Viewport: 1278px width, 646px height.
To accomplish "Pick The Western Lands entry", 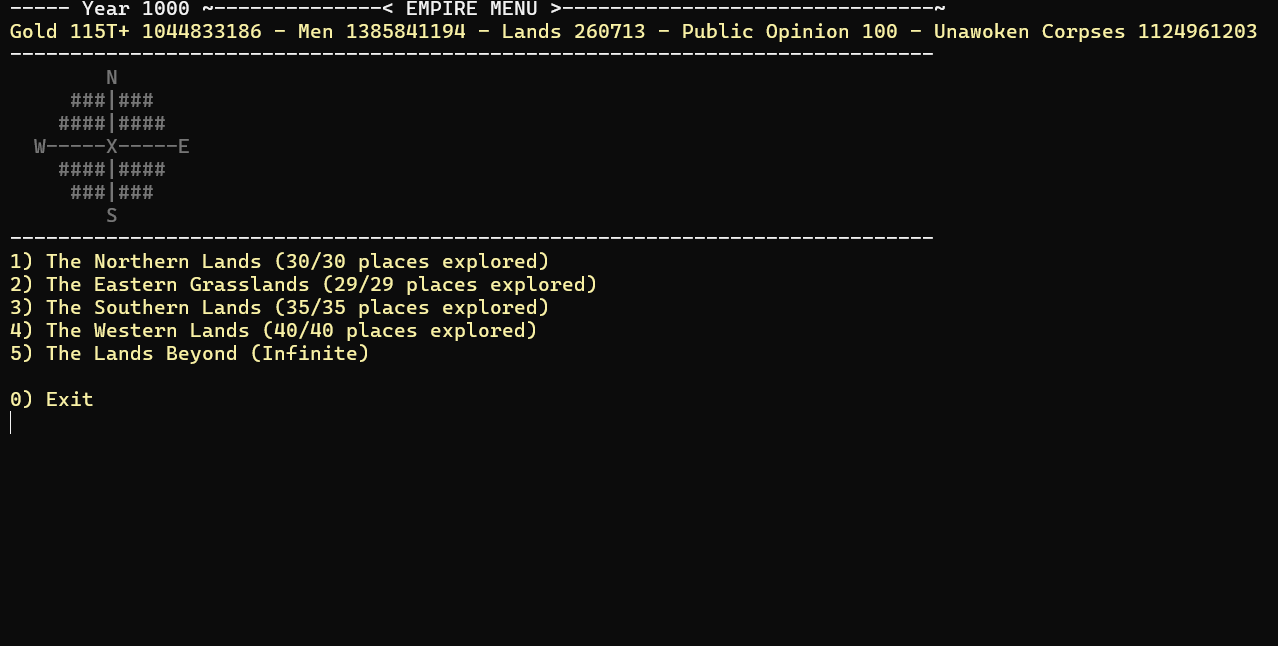I will (274, 331).
